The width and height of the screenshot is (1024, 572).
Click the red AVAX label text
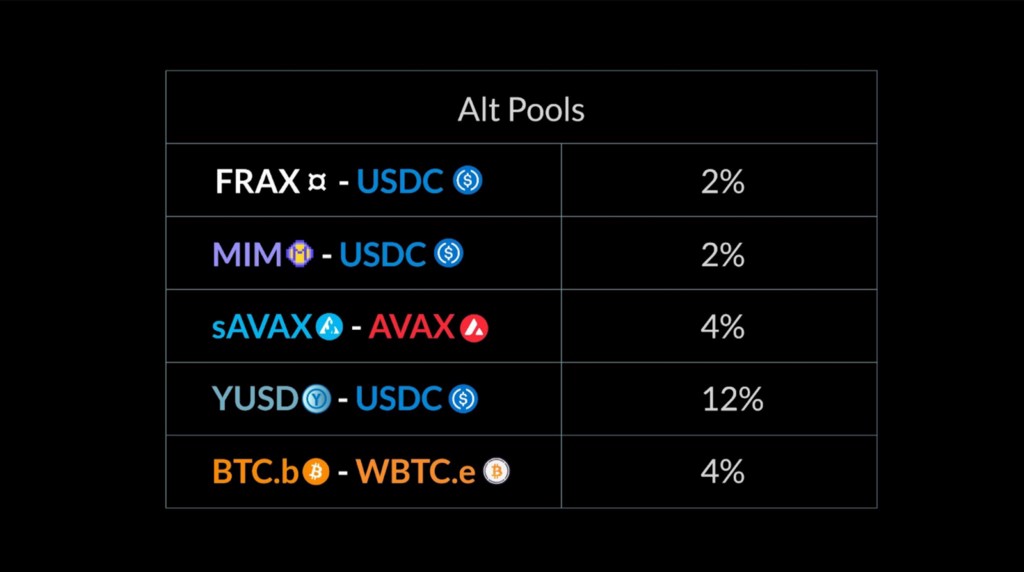[412, 326]
